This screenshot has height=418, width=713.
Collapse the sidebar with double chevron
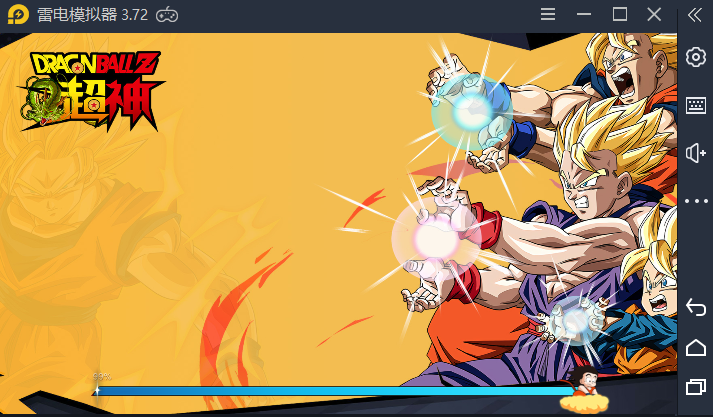(x=694, y=15)
